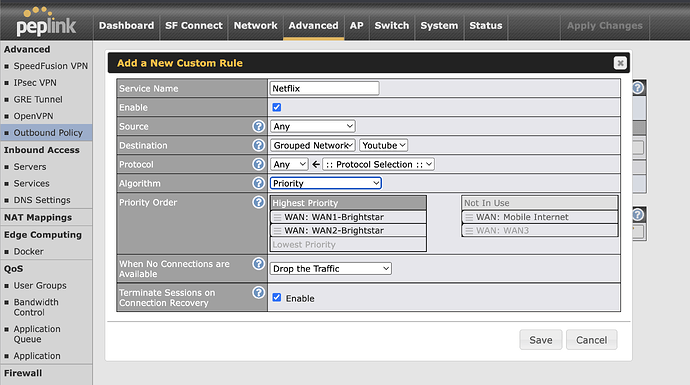Open the Algorithm Priority dropdown
Image resolution: width=690 pixels, height=385 pixels.
click(x=326, y=183)
